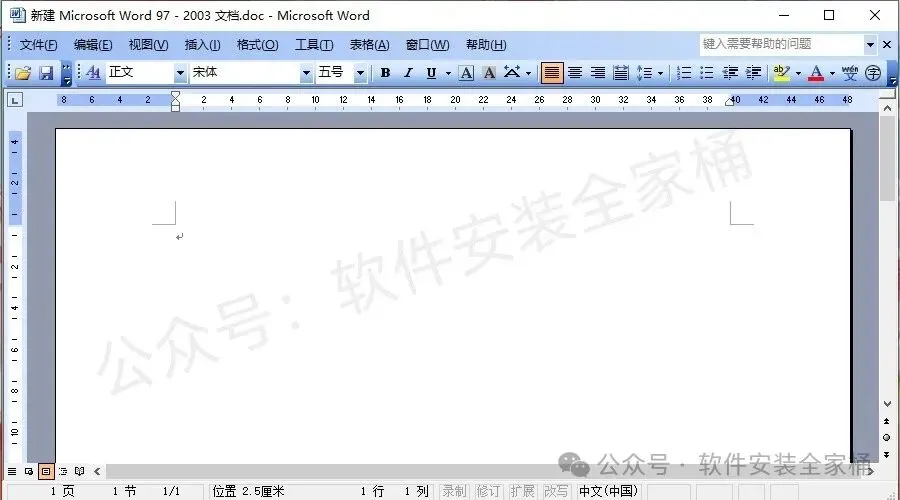Open the font size dropdown showing 五号

coord(360,73)
